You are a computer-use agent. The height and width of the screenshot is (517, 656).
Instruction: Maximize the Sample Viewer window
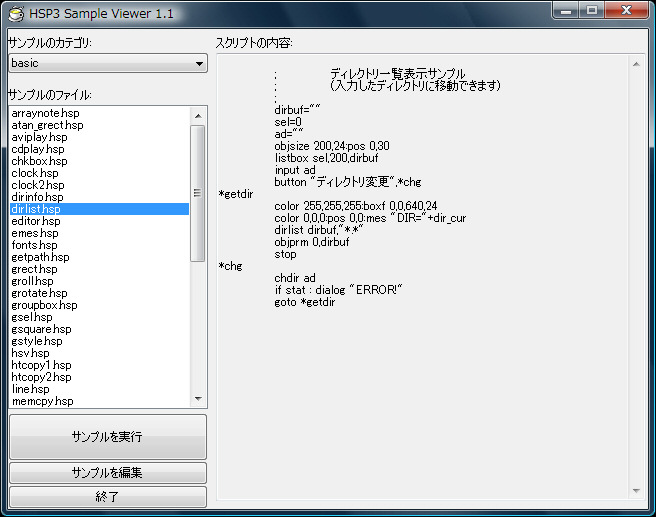pyautogui.click(x=592, y=10)
